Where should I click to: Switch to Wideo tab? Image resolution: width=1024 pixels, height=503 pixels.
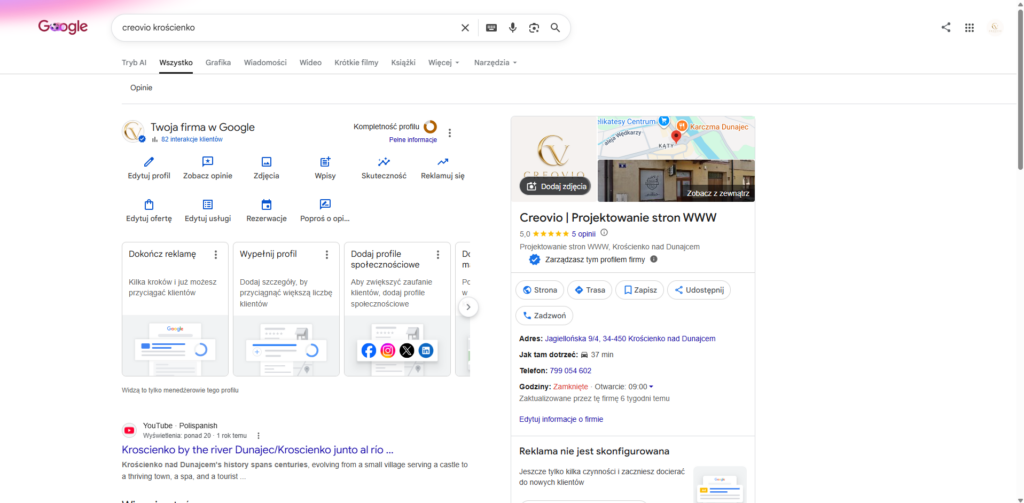pyautogui.click(x=310, y=63)
